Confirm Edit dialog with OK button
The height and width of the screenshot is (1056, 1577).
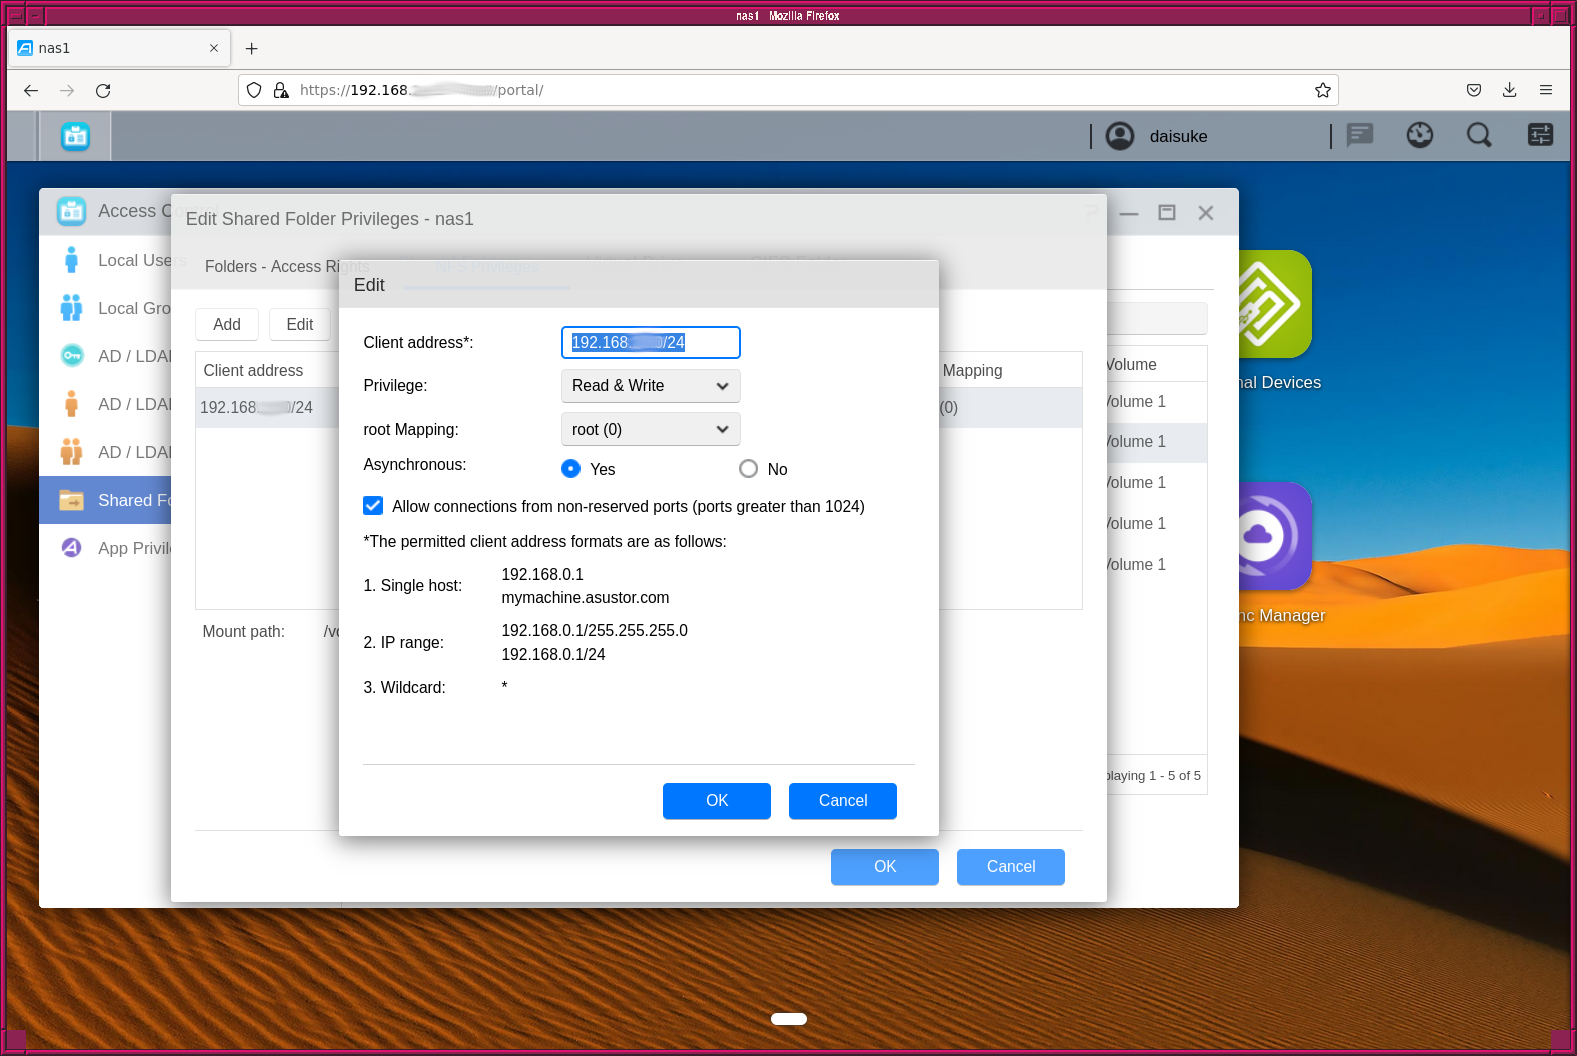pyautogui.click(x=716, y=801)
